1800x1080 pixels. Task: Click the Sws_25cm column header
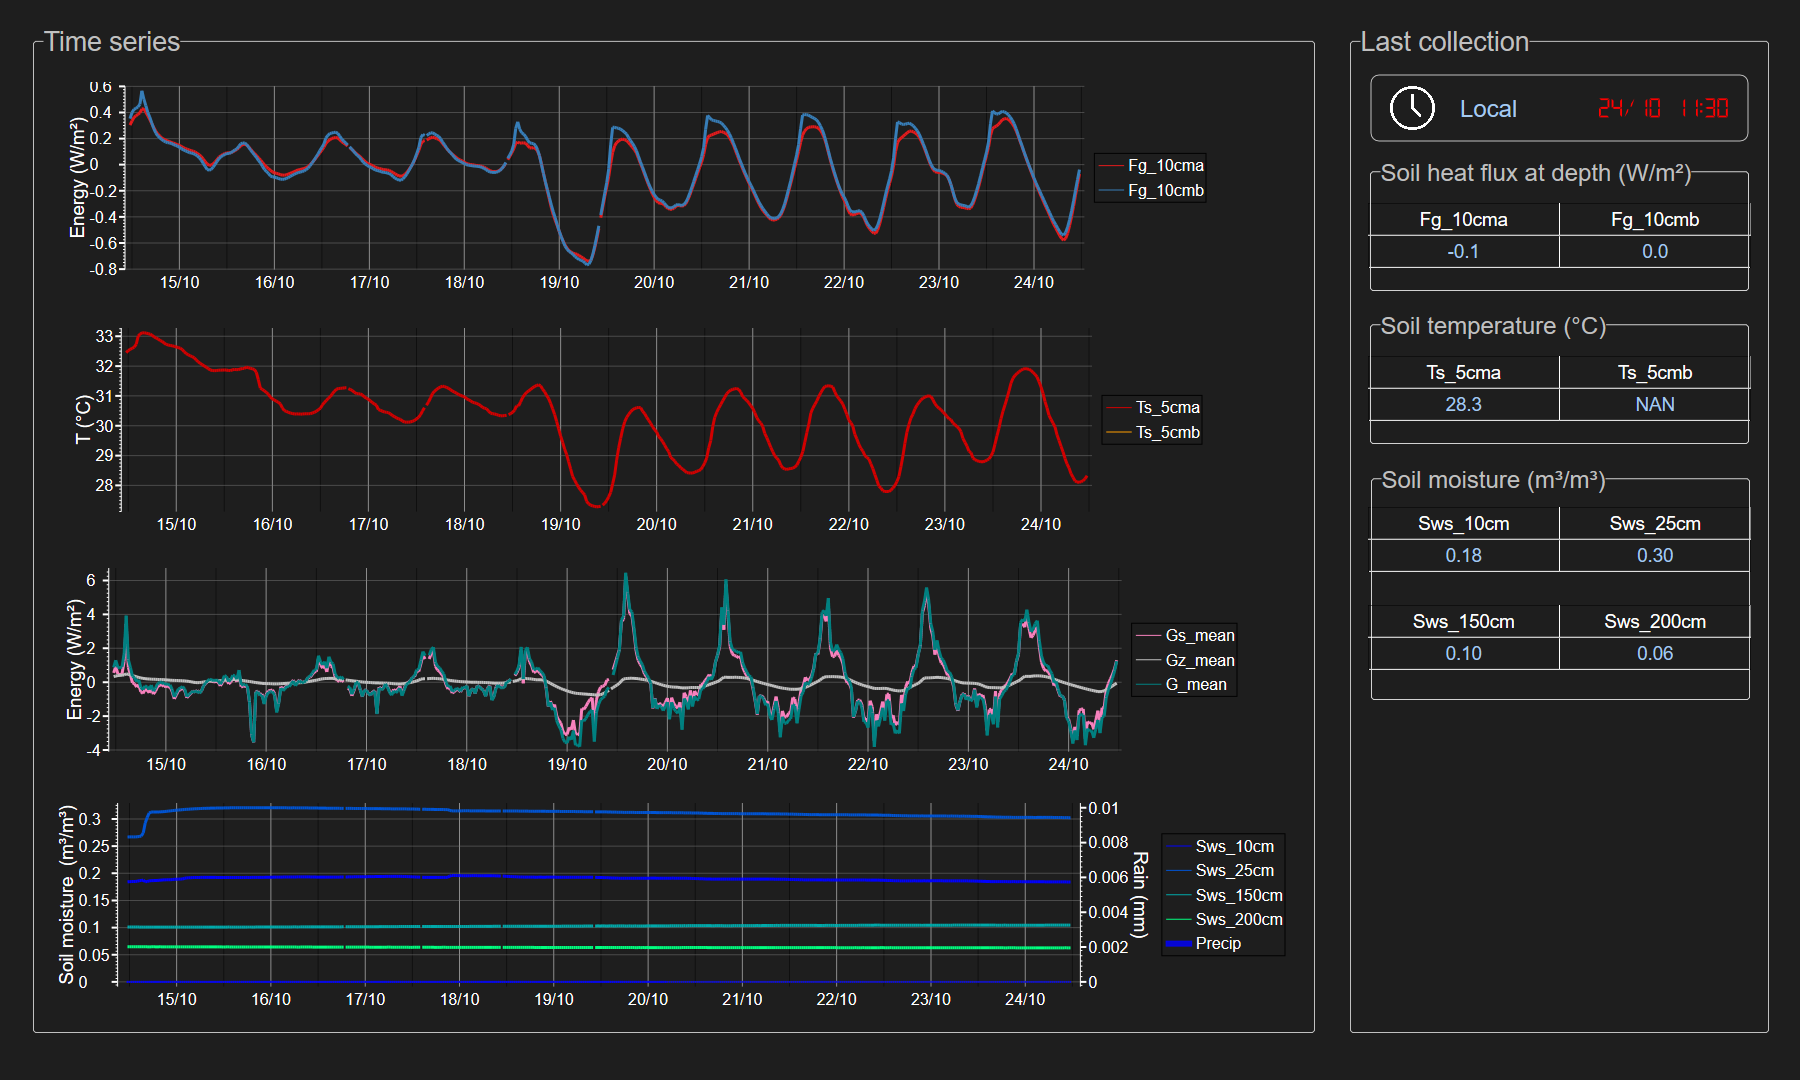1654,524
